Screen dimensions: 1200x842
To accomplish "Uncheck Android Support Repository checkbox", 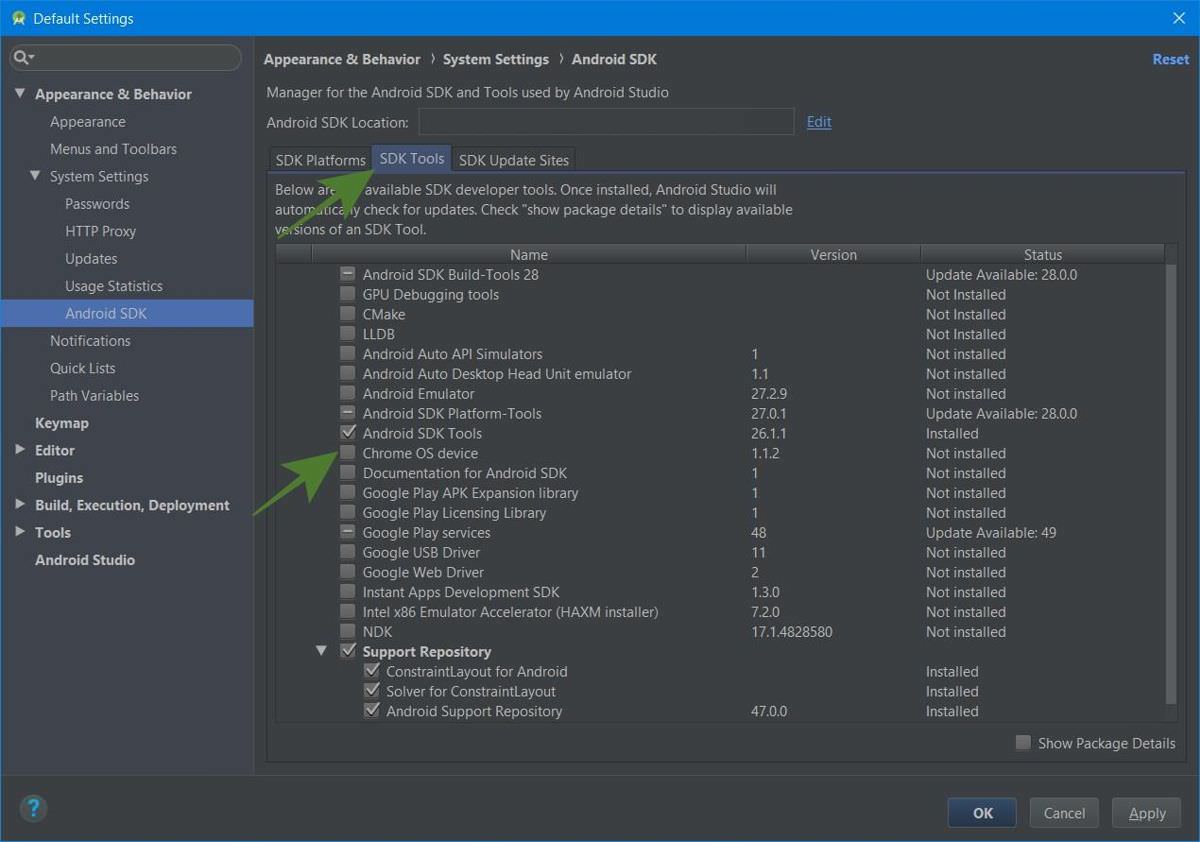I will (371, 711).
